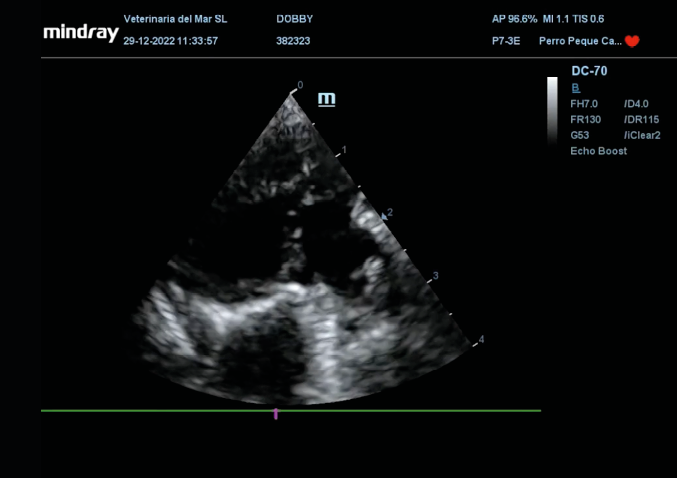
Task: Click the 'Veterinaria del Mar SL' clinic name
Action: point(175,19)
